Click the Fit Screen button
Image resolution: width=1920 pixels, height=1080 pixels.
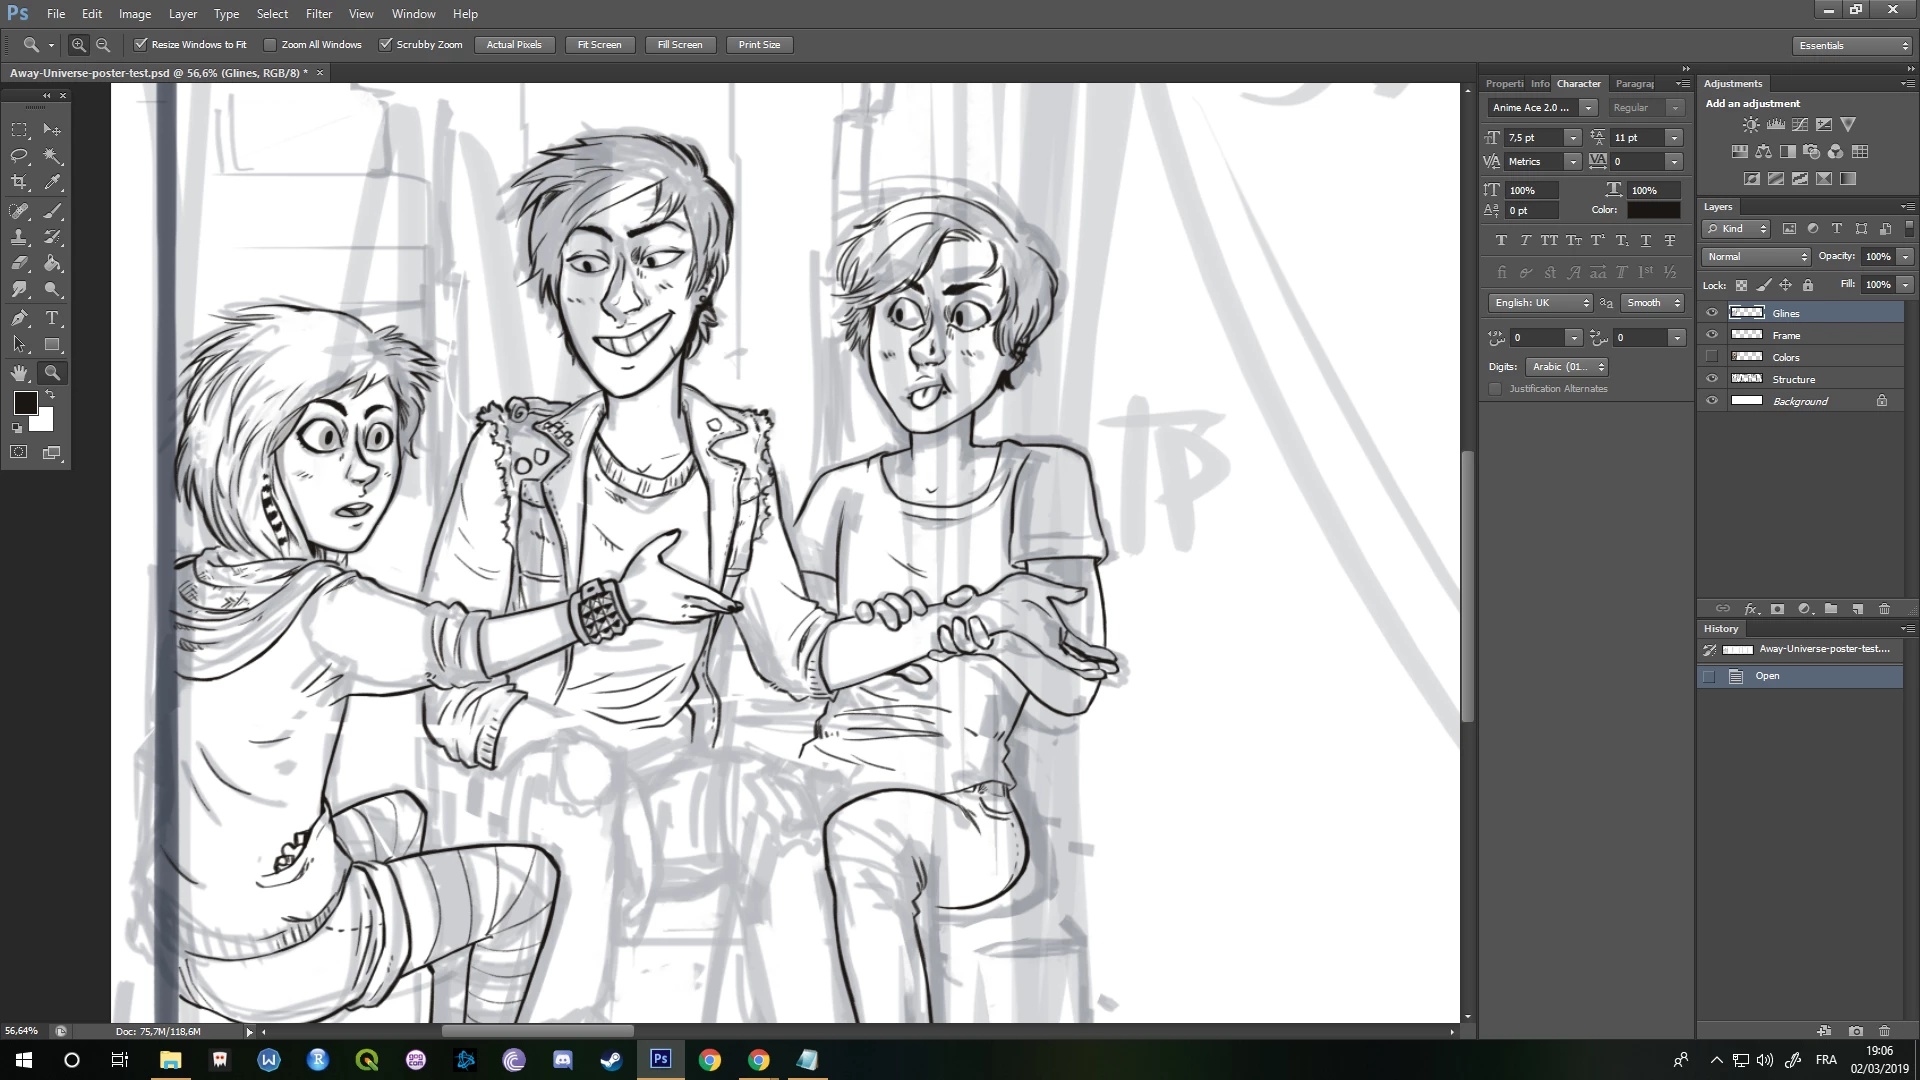[x=599, y=45]
